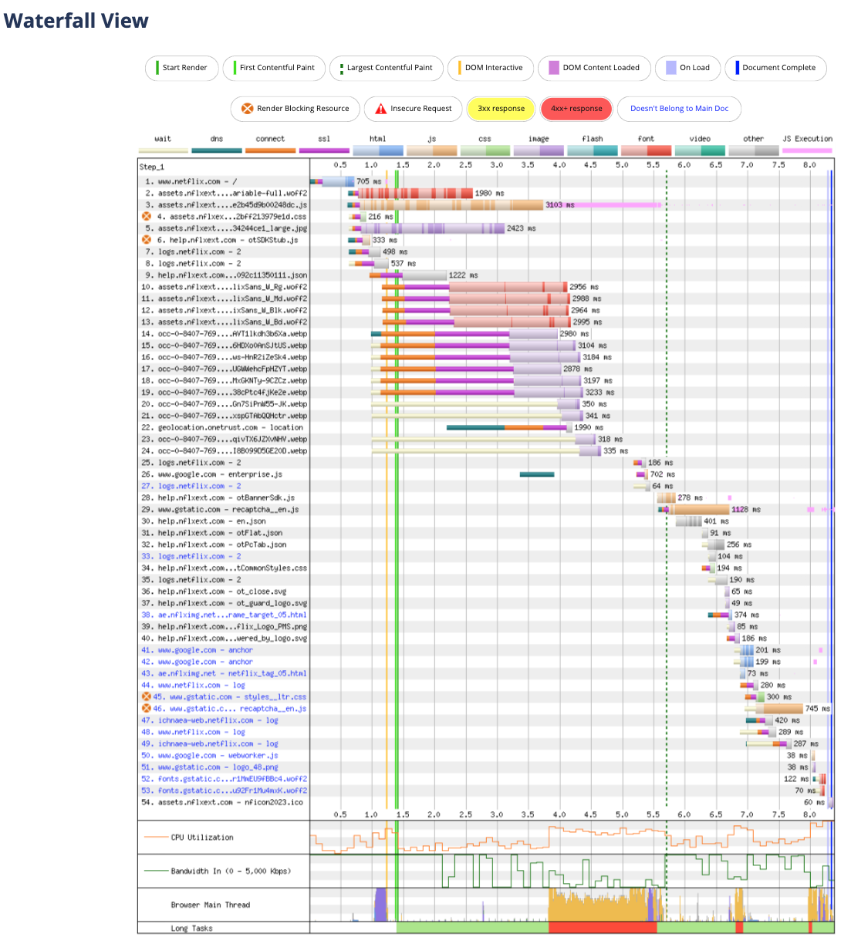Click the purple DOM Content Loaded legend square

[x=553, y=68]
